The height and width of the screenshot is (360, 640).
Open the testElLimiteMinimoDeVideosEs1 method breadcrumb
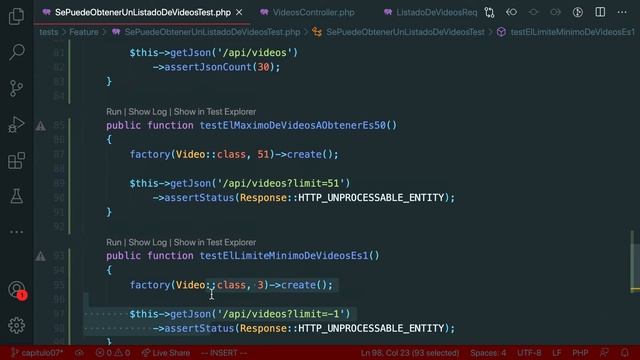coord(572,32)
